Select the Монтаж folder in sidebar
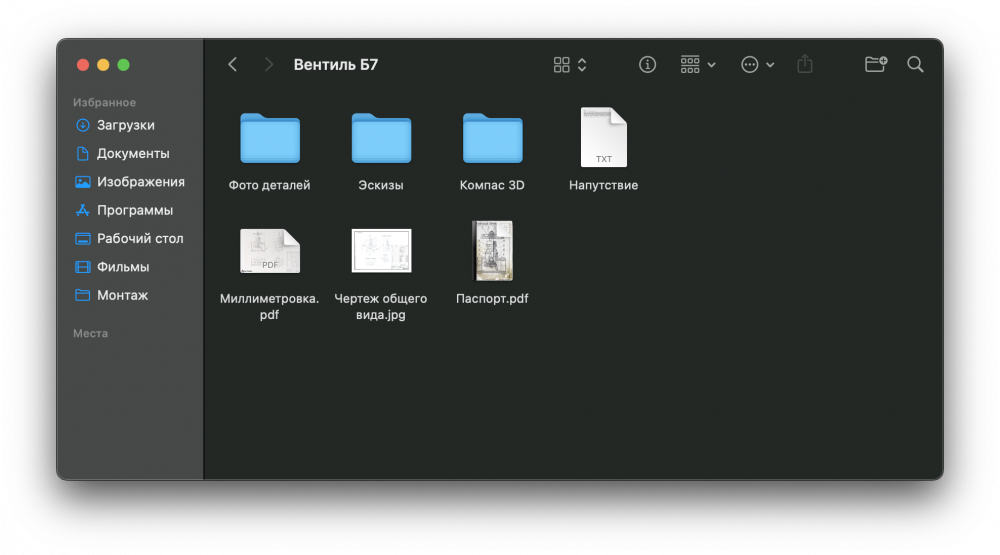 pos(122,295)
